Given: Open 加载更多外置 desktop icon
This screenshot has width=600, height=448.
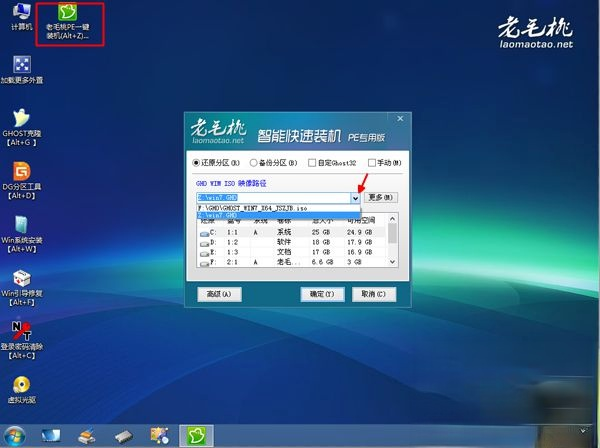Looking at the screenshot, I should (x=22, y=70).
